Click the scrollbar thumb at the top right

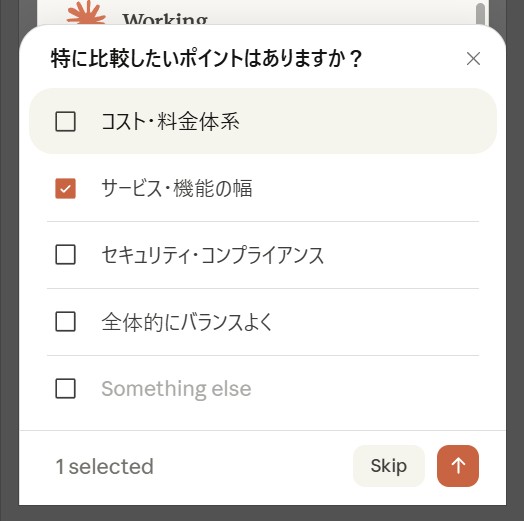coord(480,13)
